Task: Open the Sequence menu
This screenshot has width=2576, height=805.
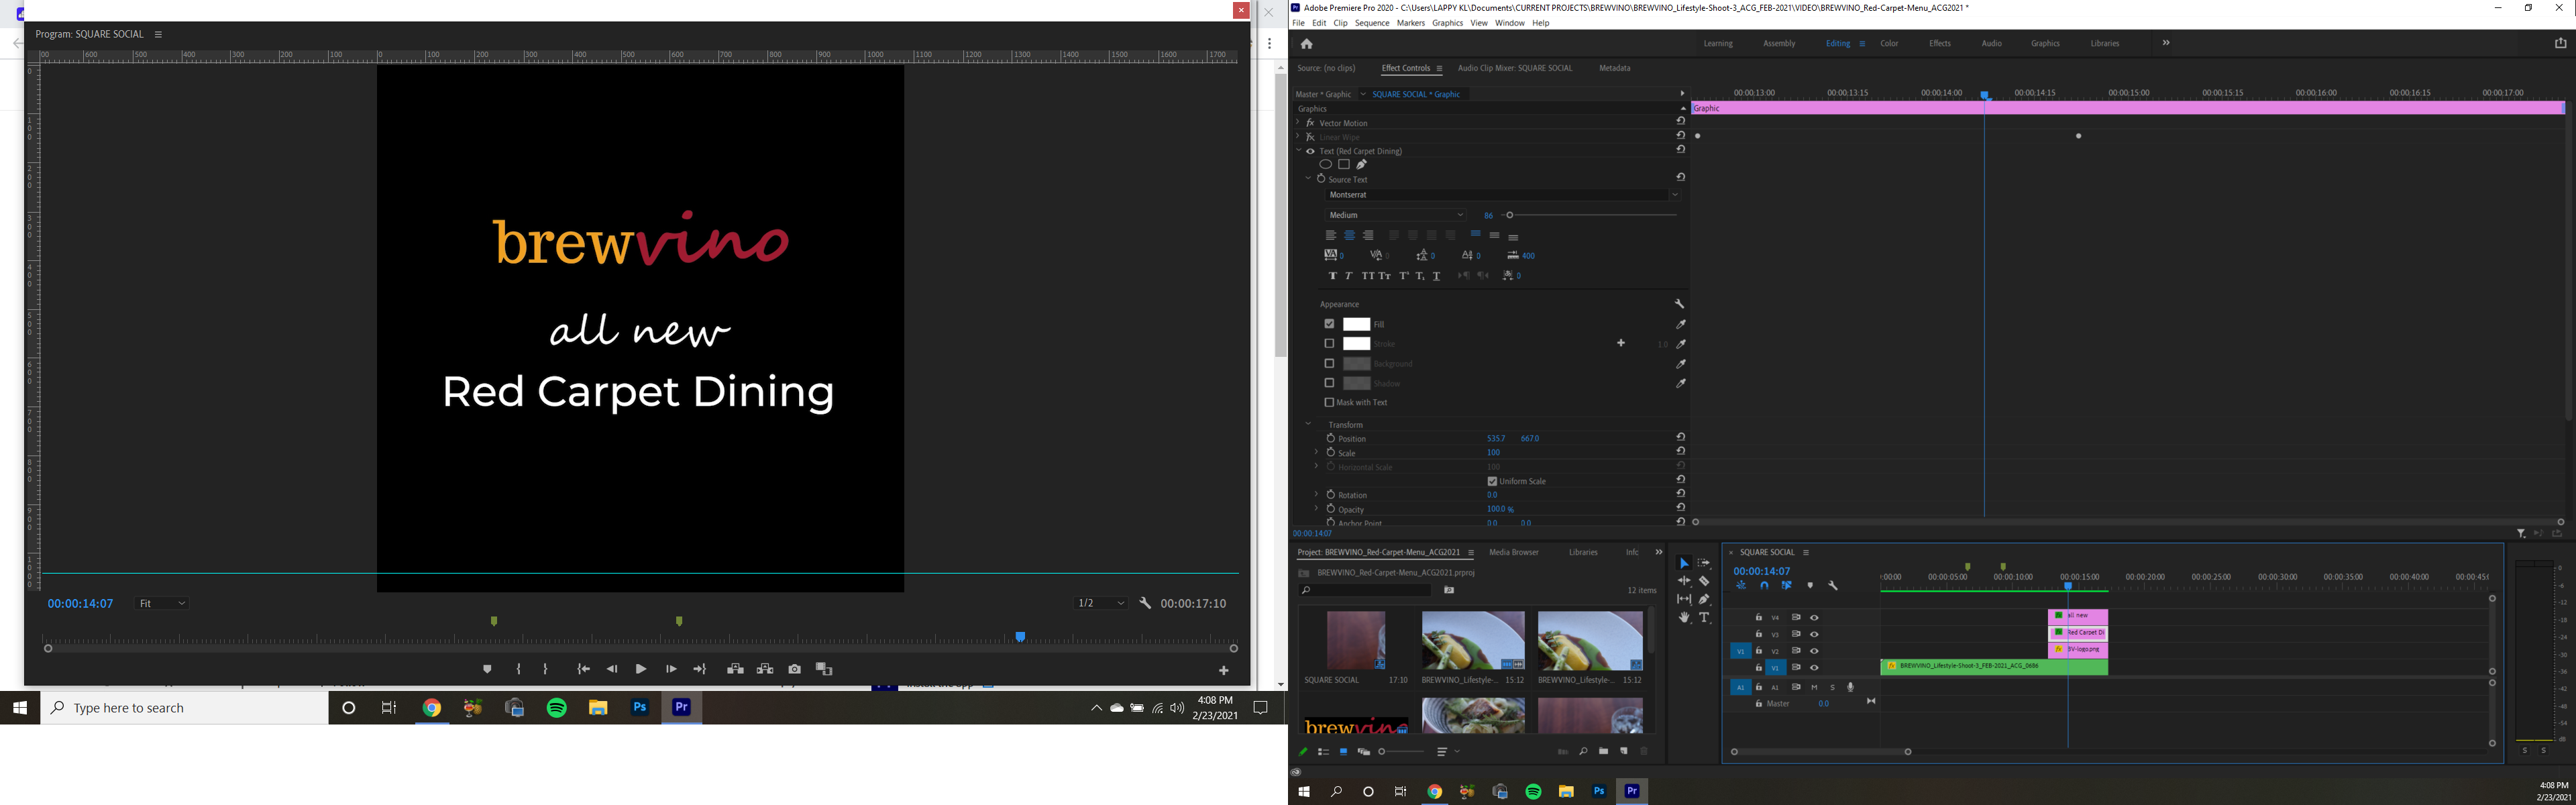Action: tap(1372, 22)
